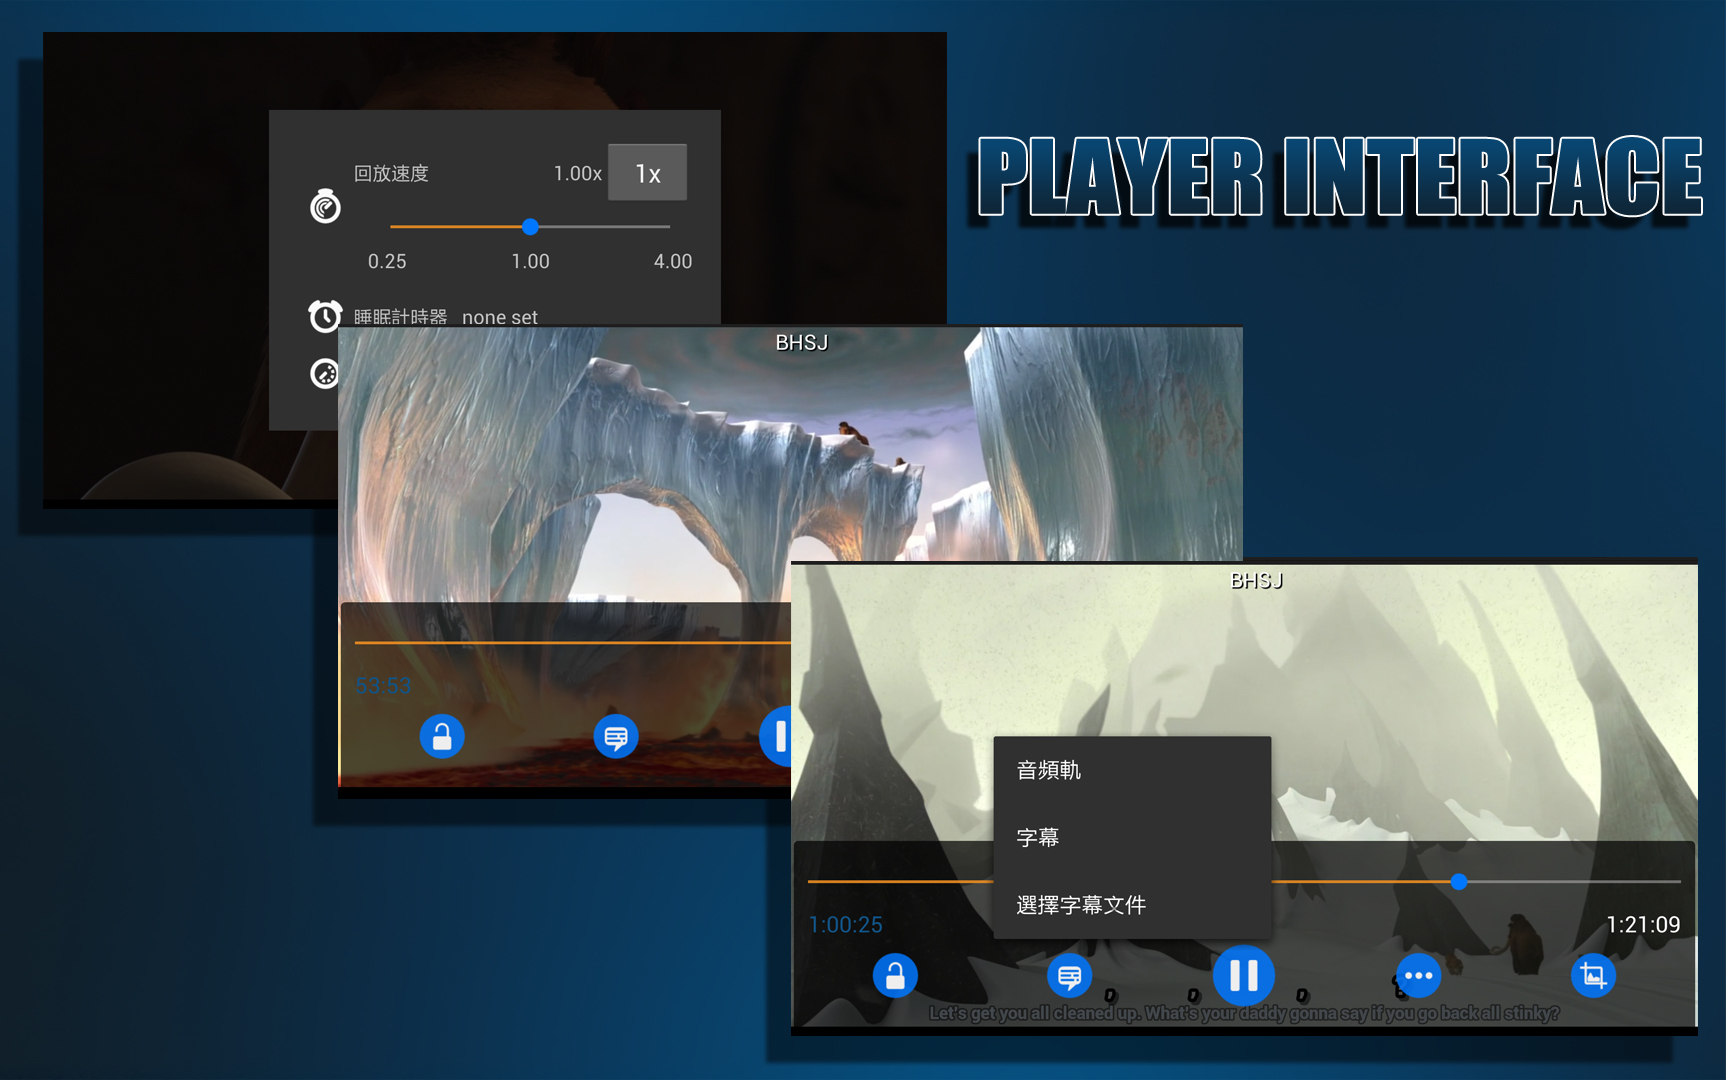Image resolution: width=1726 pixels, height=1080 pixels.
Task: Click the 1:21:09 total duration
Action: (x=1643, y=925)
